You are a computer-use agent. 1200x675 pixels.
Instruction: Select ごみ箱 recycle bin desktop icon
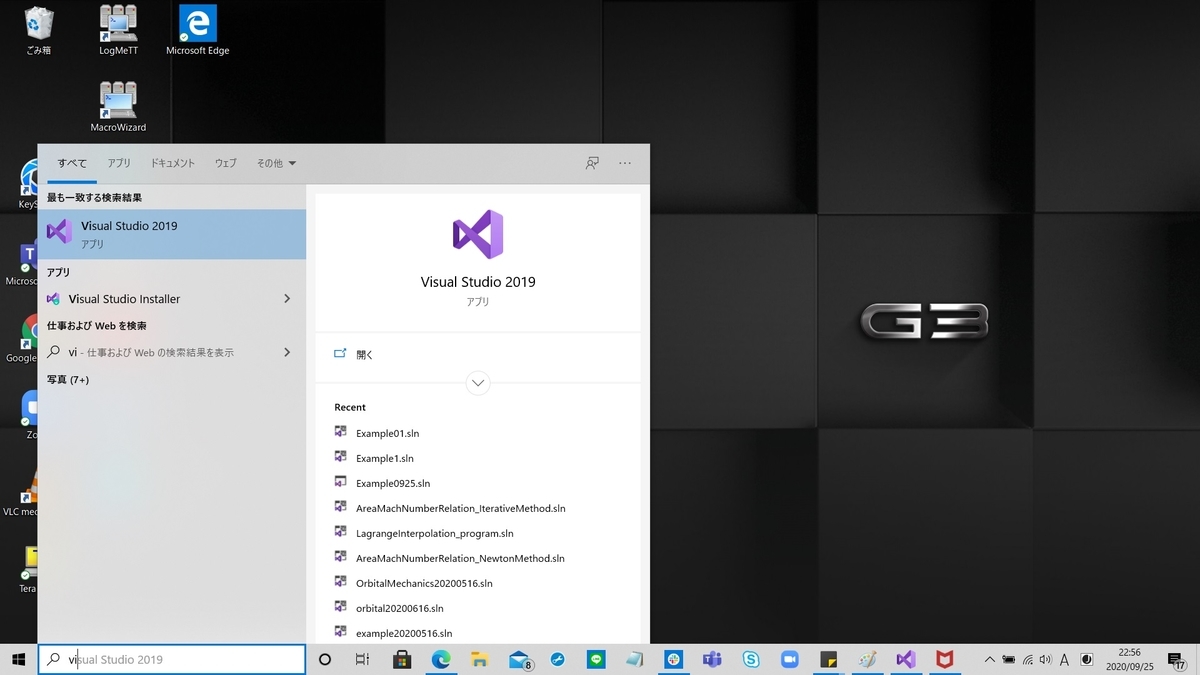39,30
